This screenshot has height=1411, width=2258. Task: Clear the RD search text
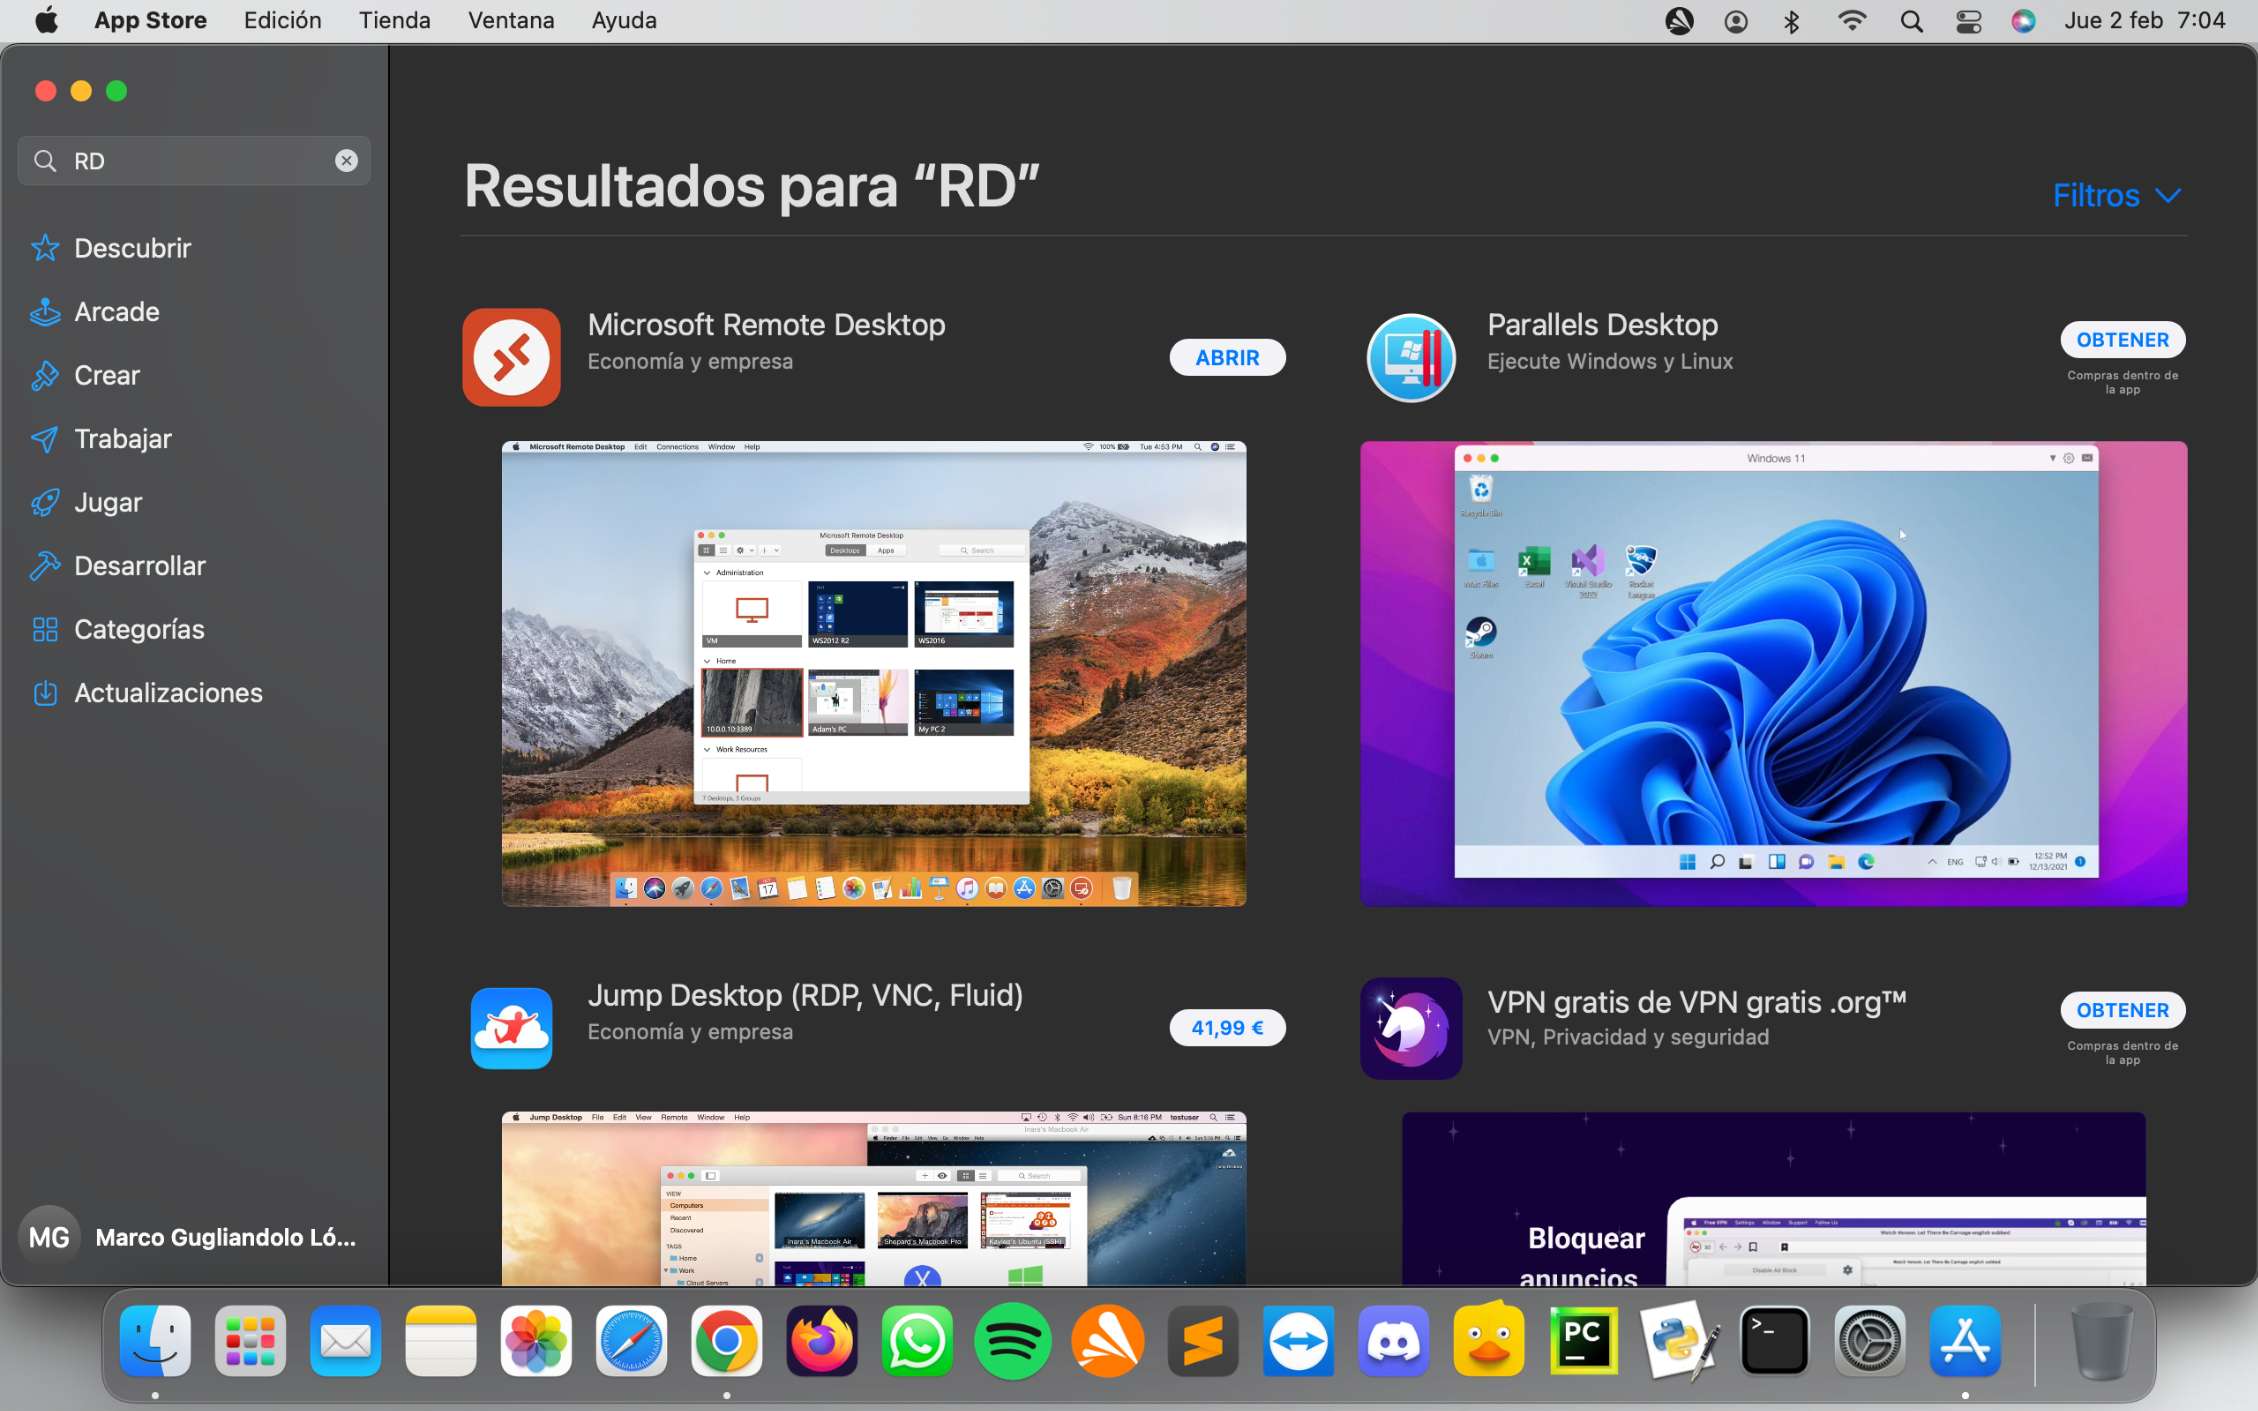point(346,161)
